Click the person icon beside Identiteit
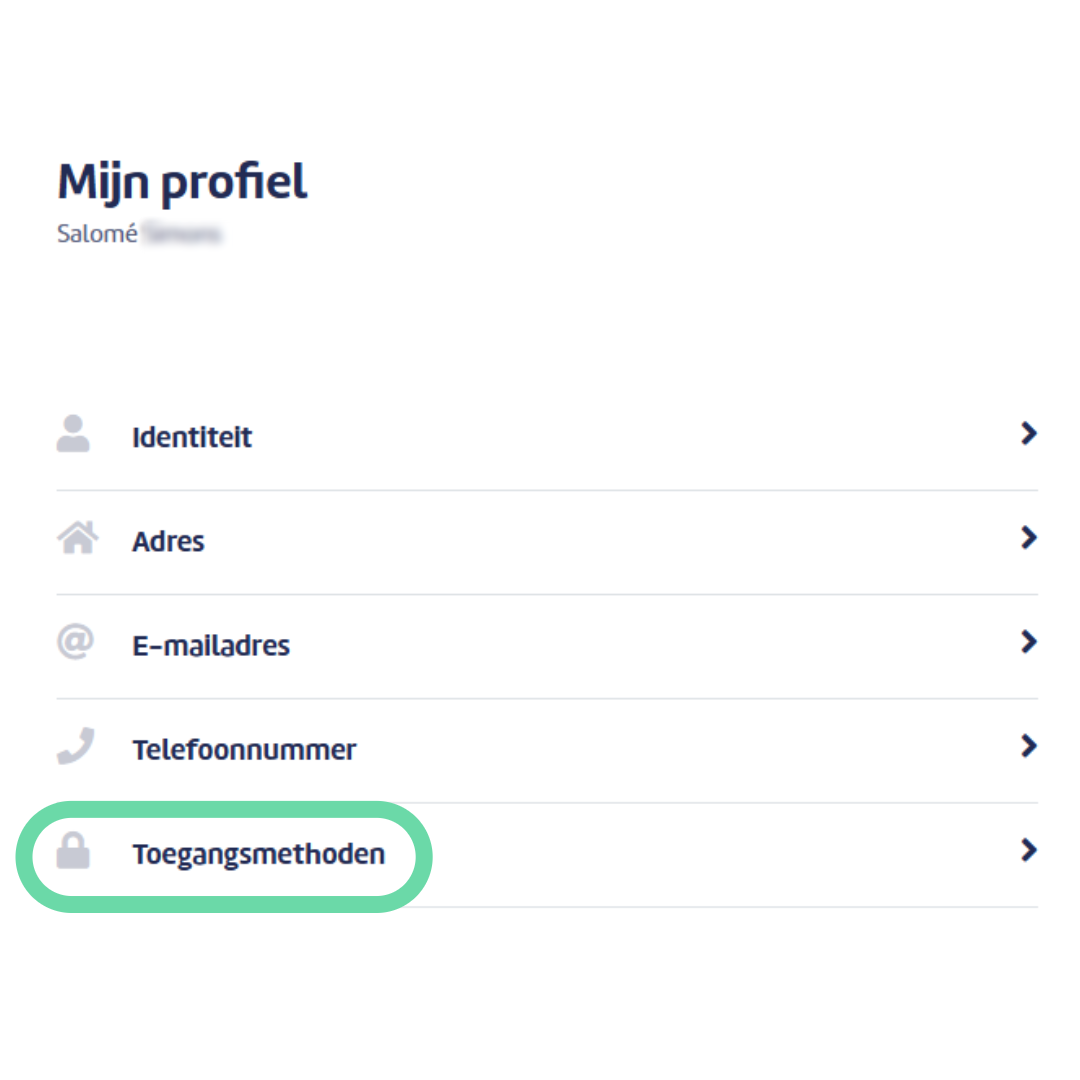The height and width of the screenshot is (1080, 1080). 73,434
